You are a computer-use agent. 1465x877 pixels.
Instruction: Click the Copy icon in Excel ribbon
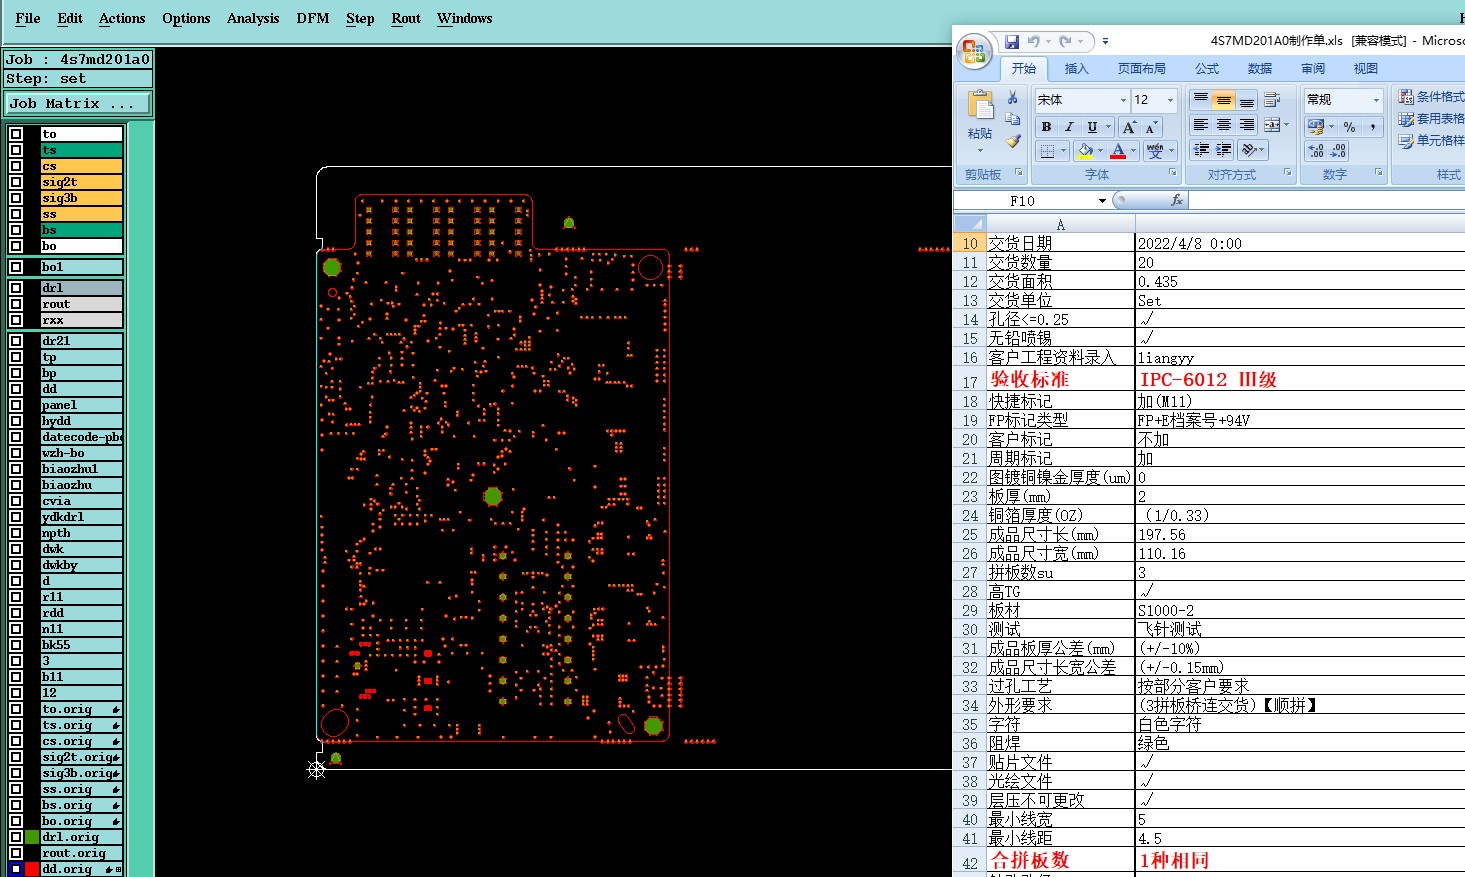1013,119
